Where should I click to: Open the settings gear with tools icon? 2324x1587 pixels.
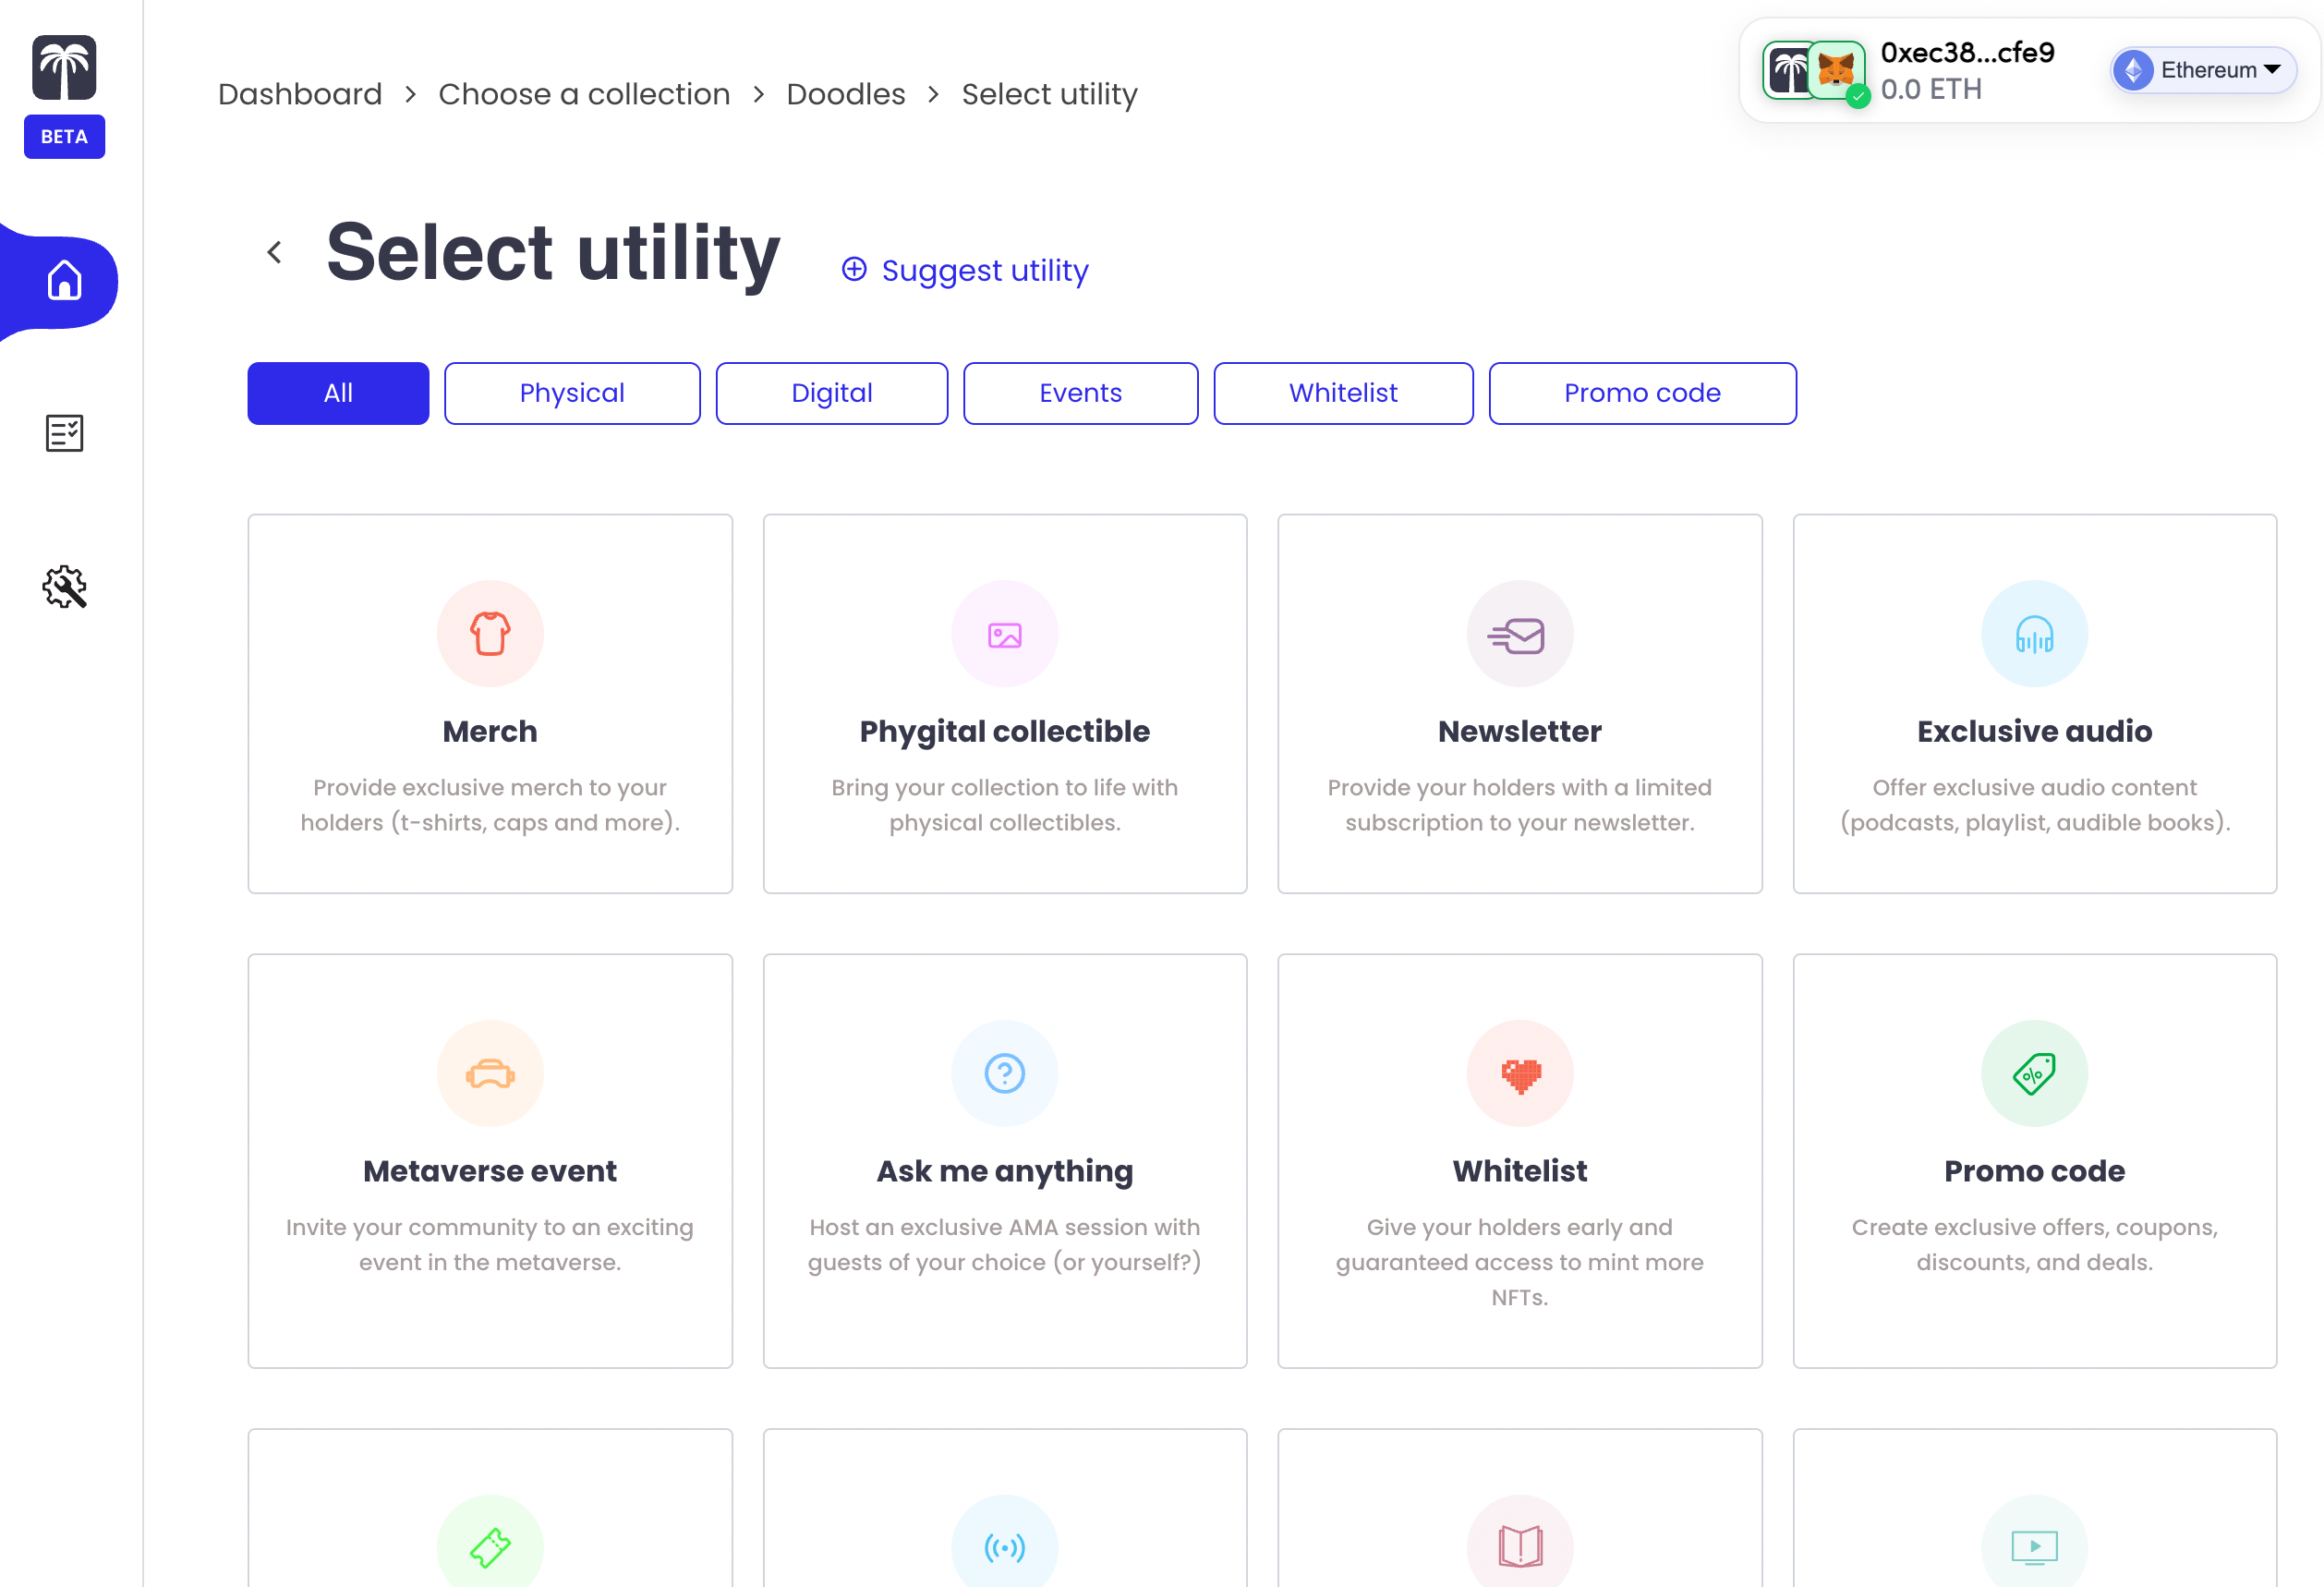tap(64, 587)
